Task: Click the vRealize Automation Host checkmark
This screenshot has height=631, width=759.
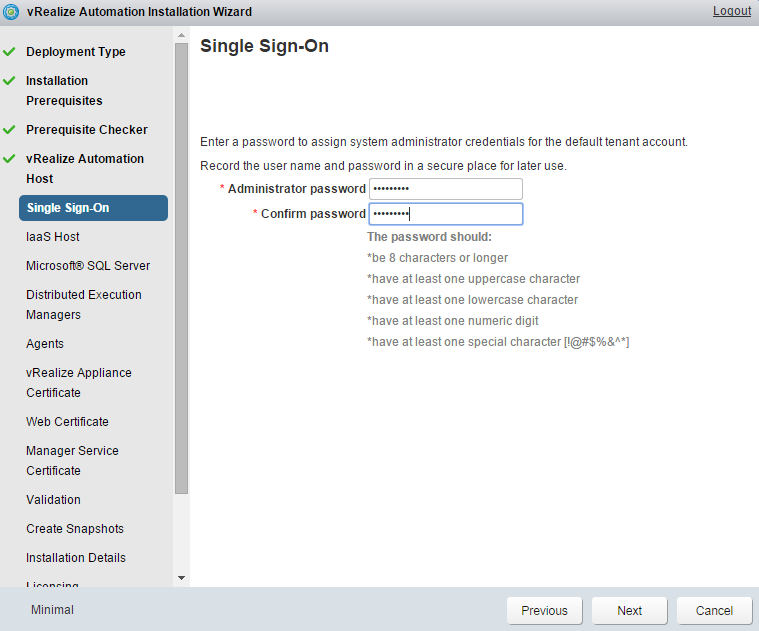Action: 10,158
